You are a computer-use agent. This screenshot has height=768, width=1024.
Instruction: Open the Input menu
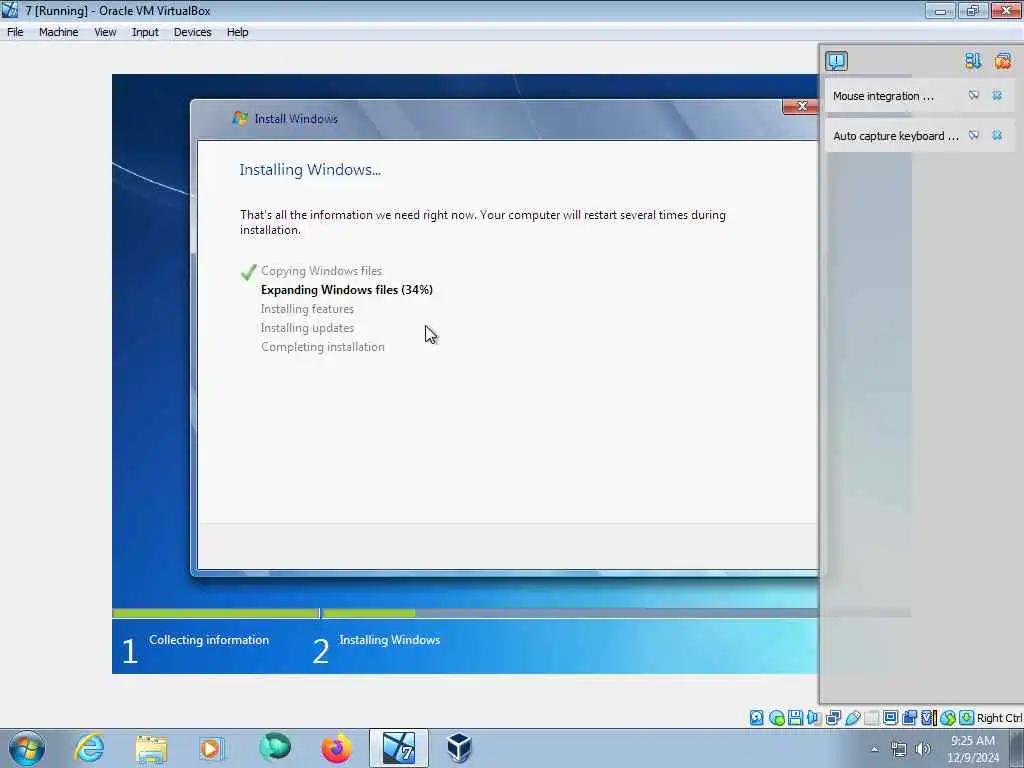[145, 32]
